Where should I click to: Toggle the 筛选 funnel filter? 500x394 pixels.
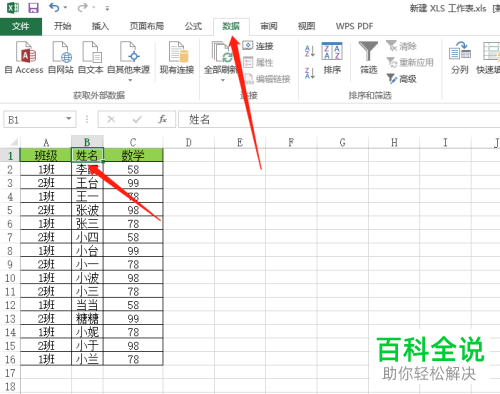(x=368, y=57)
